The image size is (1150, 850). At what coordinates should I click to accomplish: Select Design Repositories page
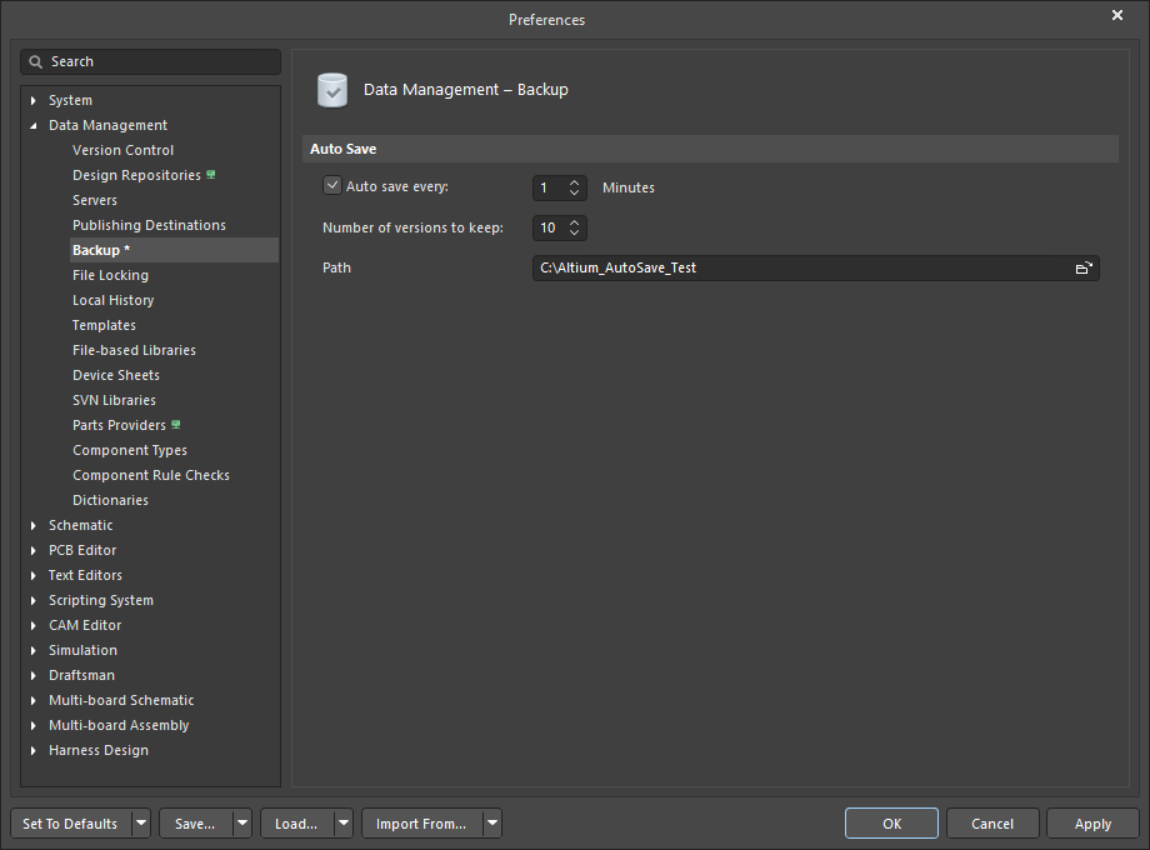tap(136, 175)
